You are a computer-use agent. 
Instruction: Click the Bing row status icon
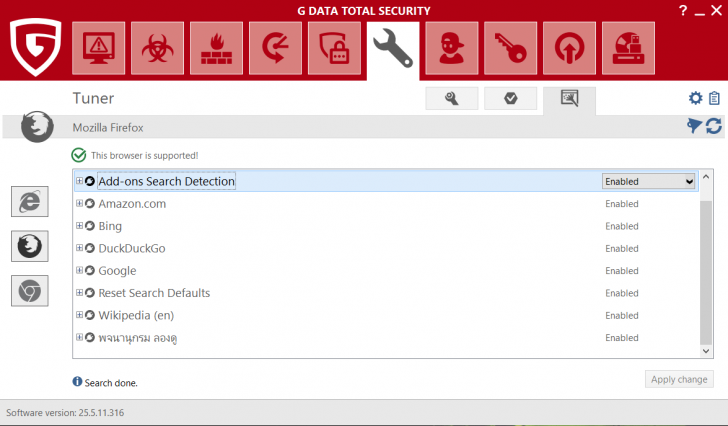click(90, 226)
